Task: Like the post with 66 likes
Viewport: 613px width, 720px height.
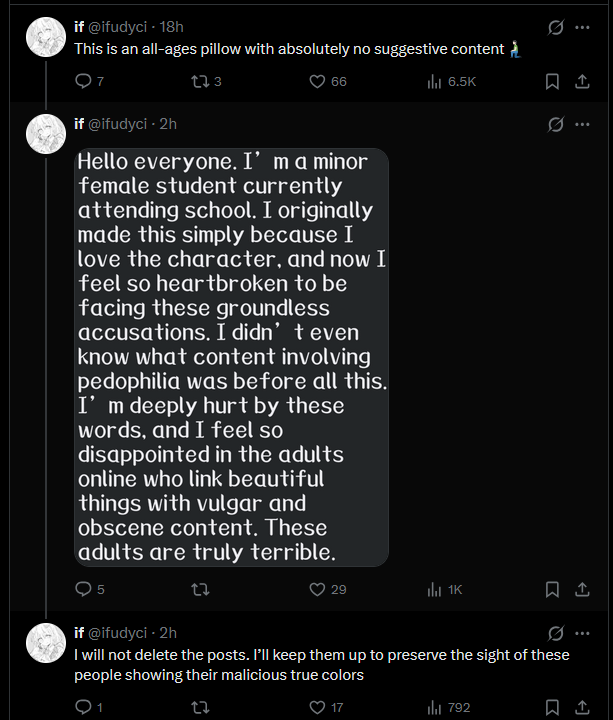Action: click(318, 82)
